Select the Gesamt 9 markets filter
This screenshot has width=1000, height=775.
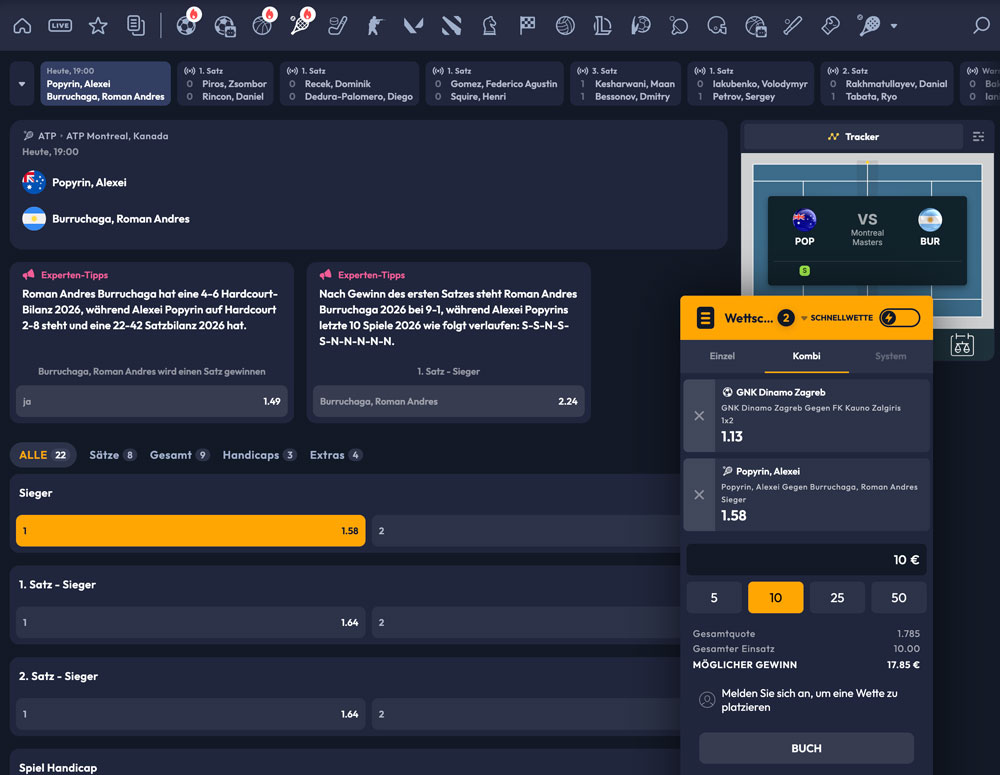click(179, 455)
